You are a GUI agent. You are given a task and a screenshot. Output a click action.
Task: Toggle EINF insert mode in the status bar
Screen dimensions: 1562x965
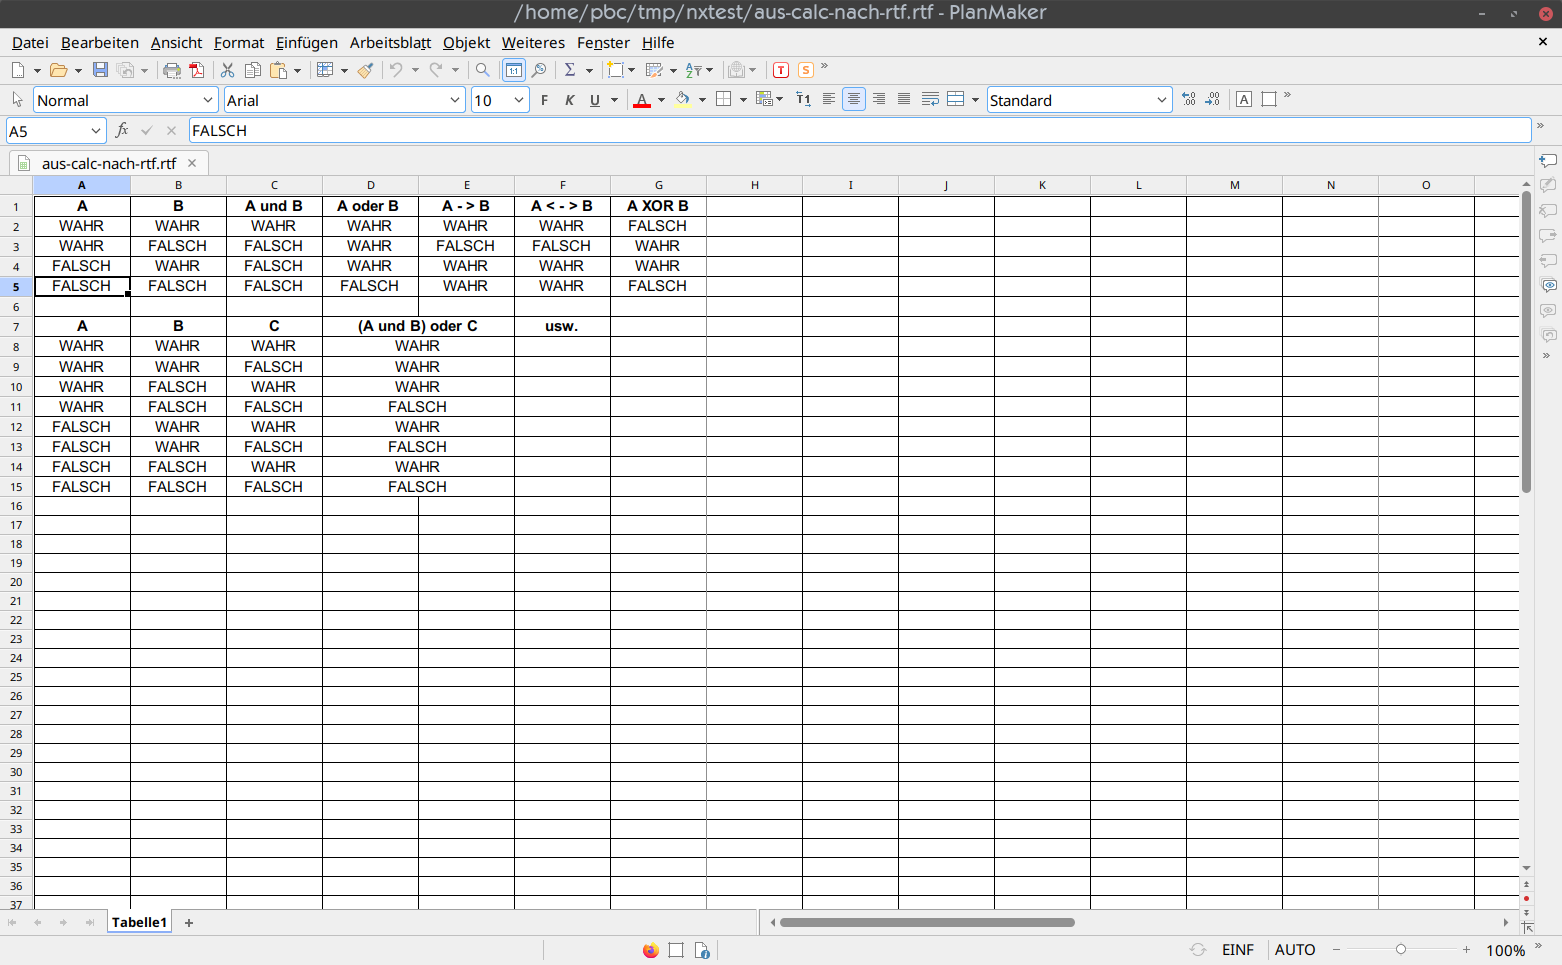pyautogui.click(x=1238, y=950)
